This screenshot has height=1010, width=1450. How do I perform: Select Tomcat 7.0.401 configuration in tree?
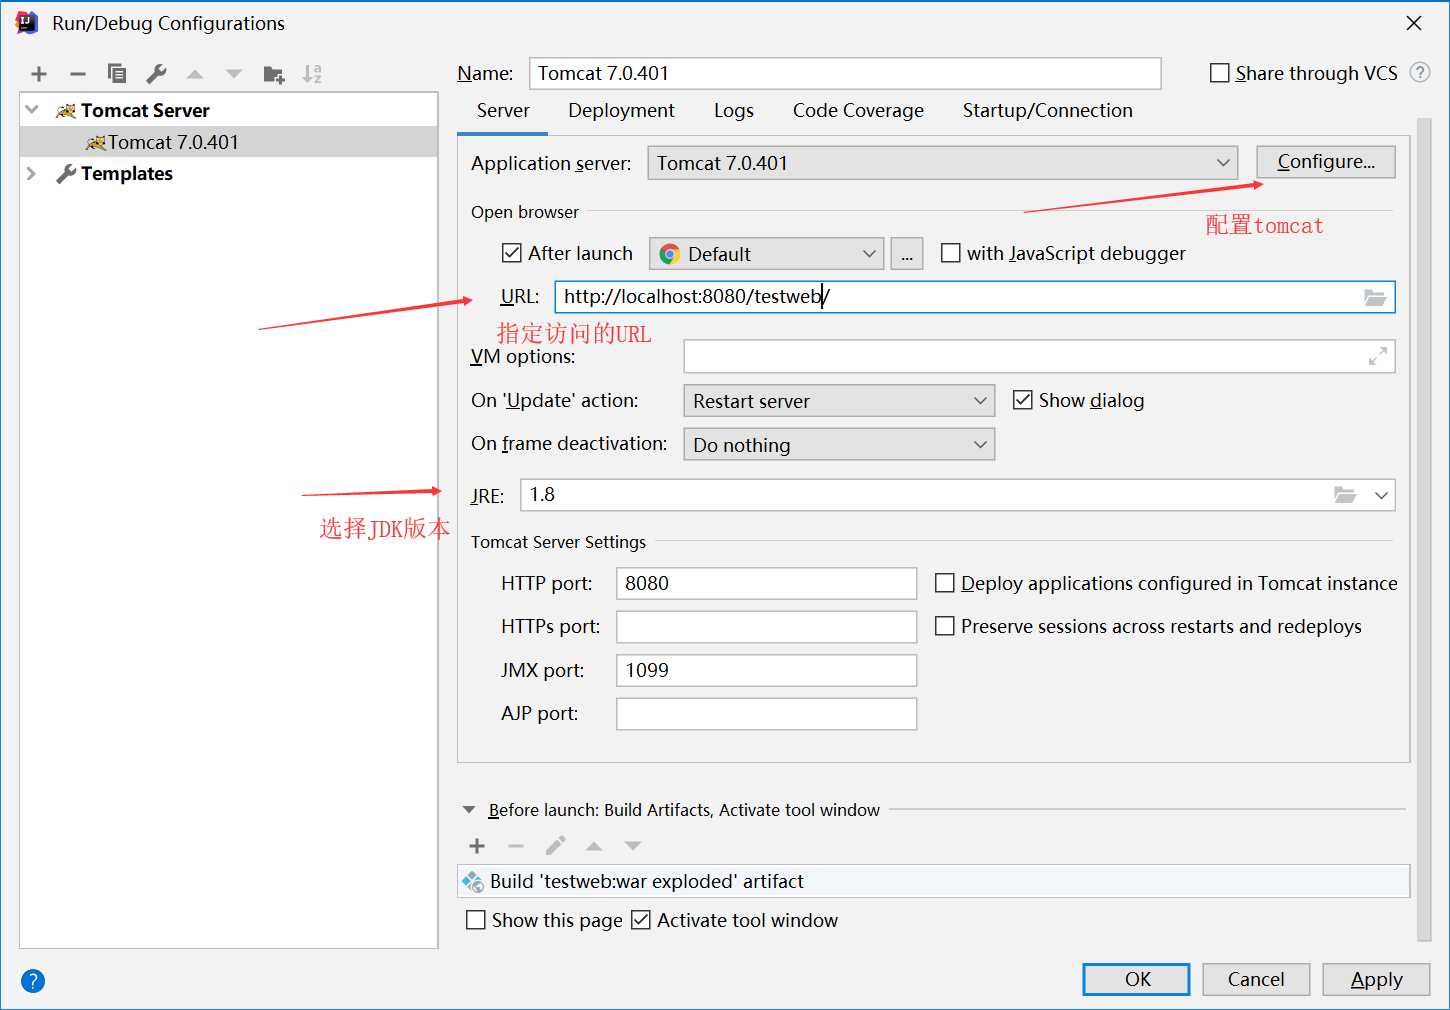[229, 142]
